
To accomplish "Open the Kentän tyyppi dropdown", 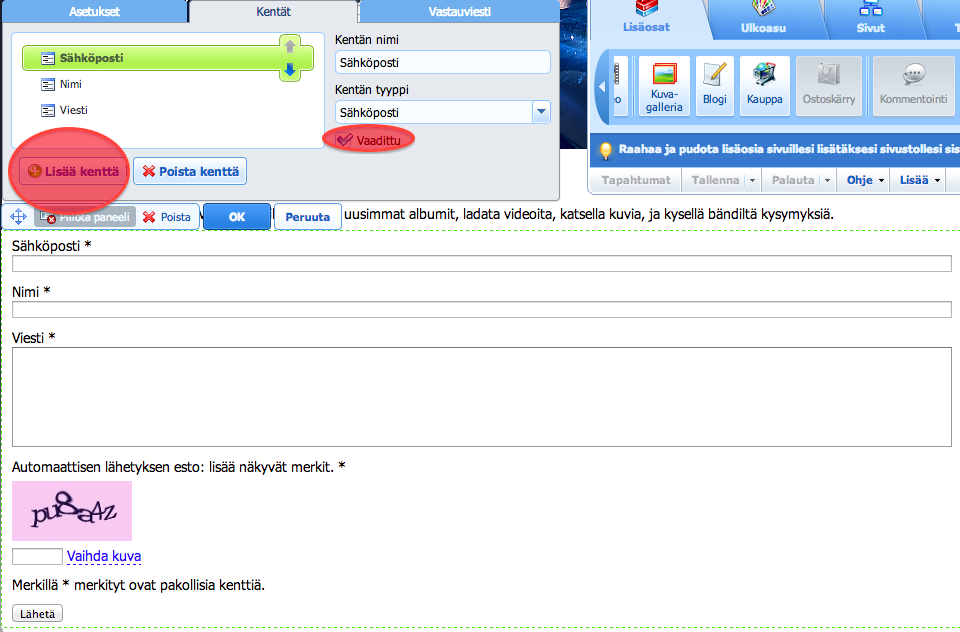I will click(x=541, y=112).
